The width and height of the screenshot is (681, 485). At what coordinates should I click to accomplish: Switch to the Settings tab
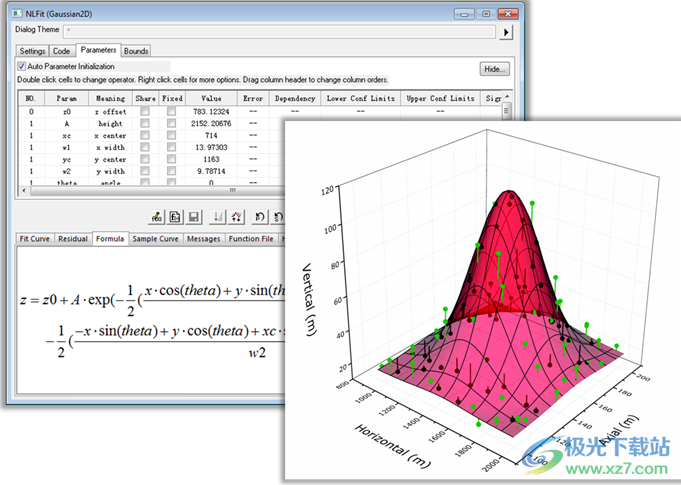coord(32,51)
